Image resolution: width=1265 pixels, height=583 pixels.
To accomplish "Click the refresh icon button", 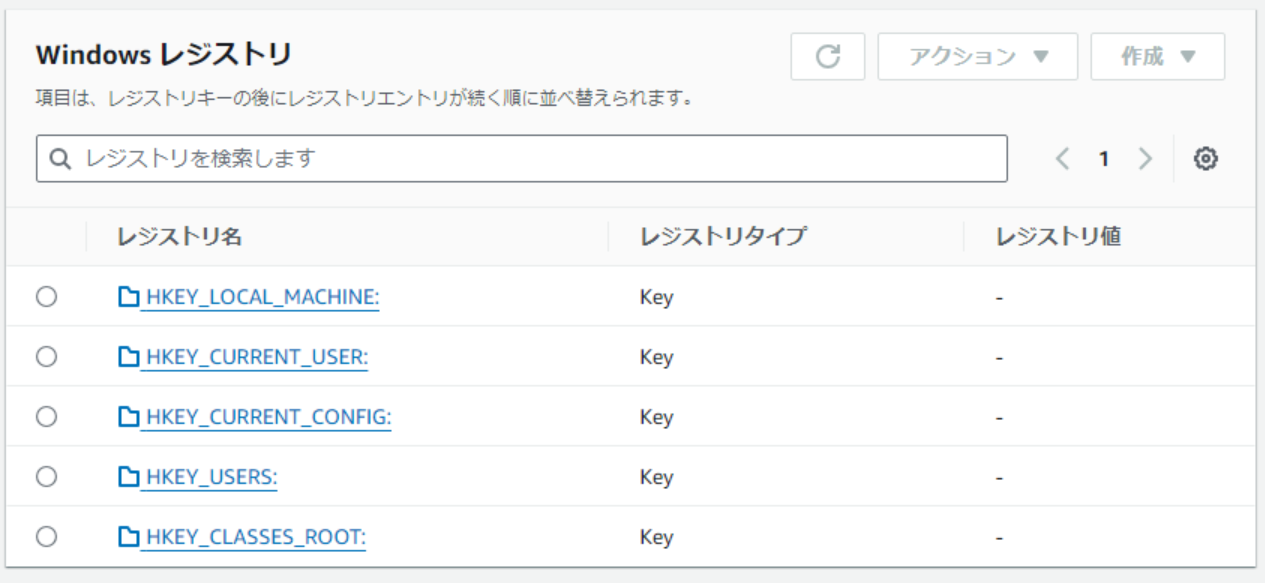I will pos(828,57).
